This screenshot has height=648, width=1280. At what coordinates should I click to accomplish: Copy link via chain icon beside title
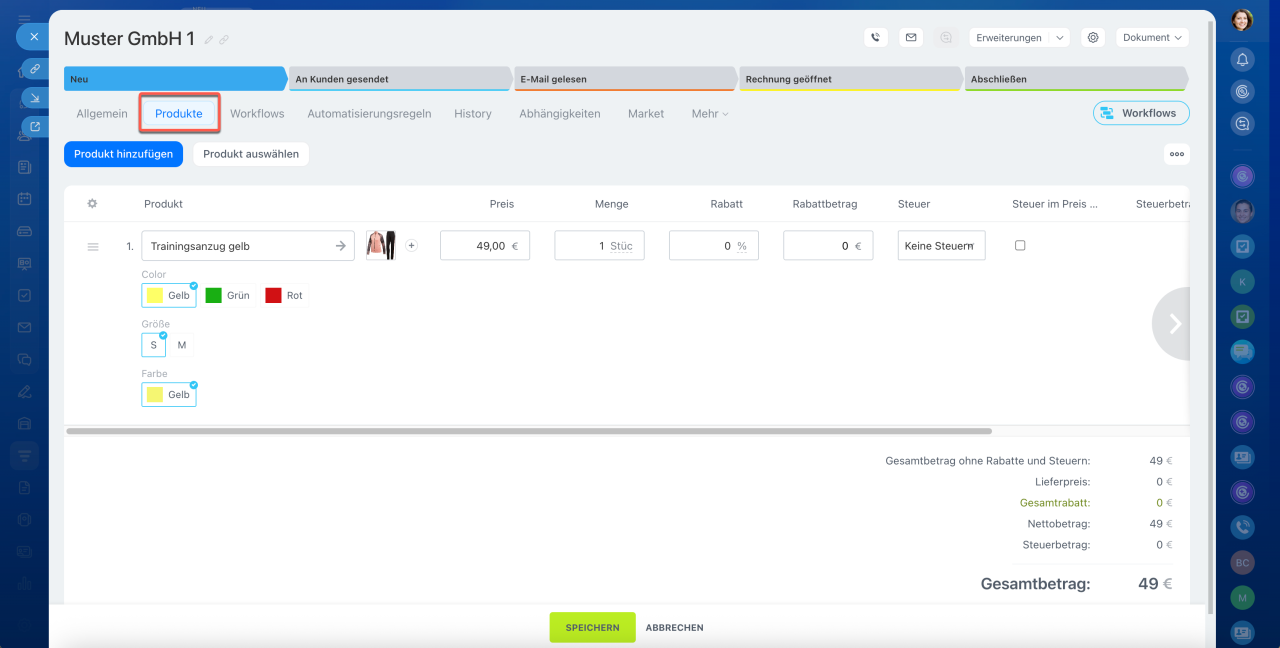point(224,40)
